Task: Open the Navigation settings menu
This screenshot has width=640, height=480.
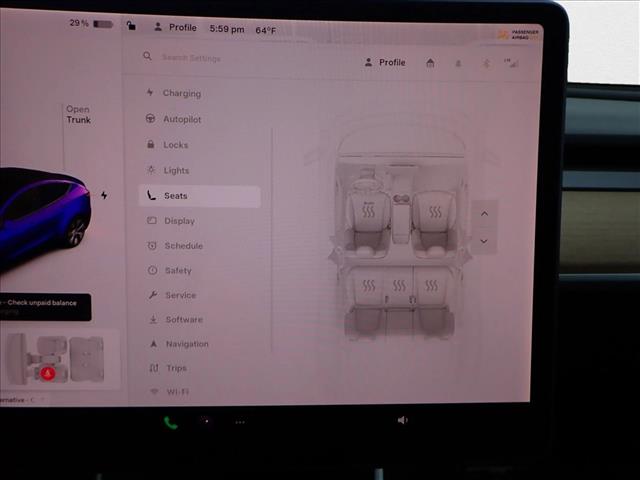Action: [x=179, y=344]
